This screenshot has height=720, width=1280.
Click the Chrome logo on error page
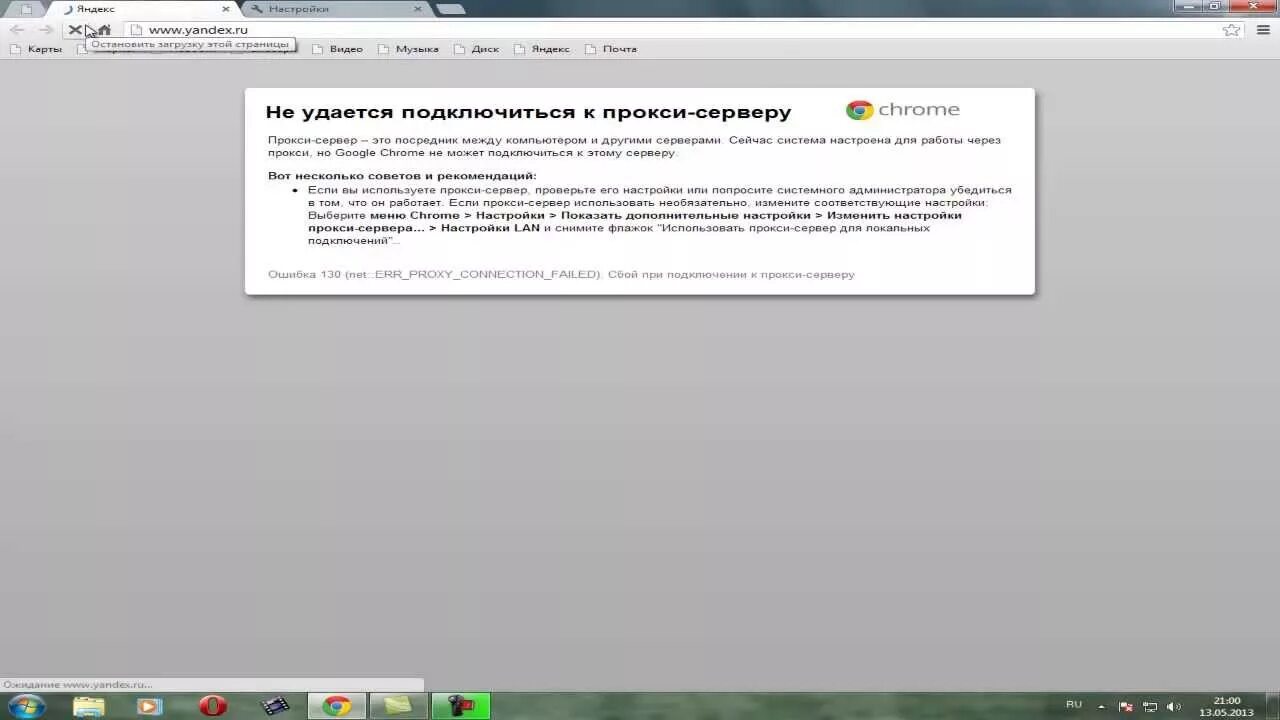(x=902, y=110)
